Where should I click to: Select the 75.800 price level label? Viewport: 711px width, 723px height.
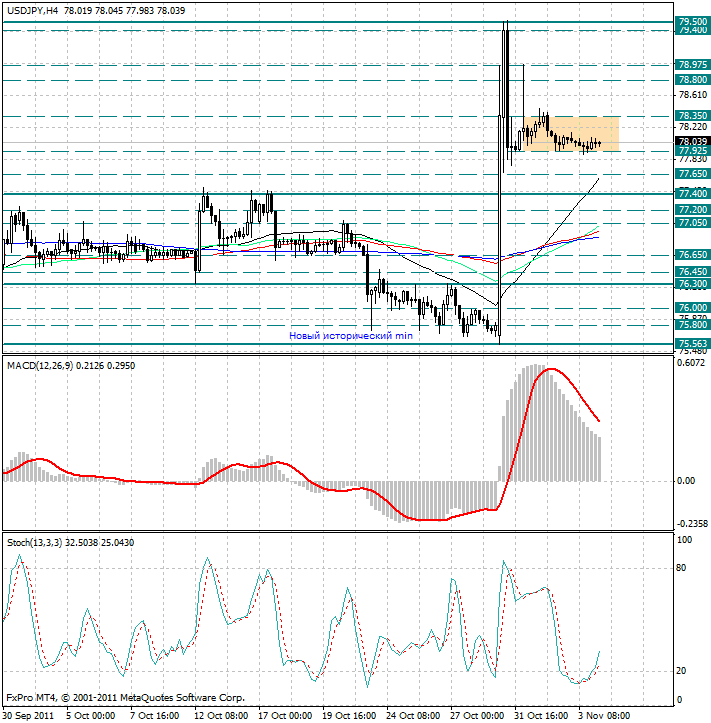(693, 325)
